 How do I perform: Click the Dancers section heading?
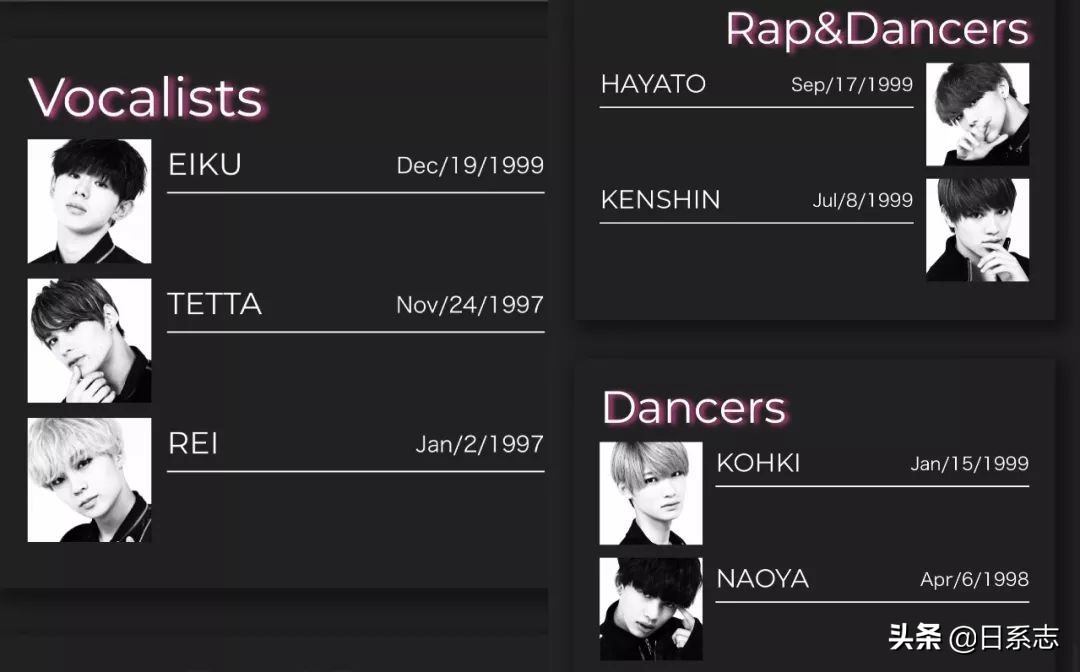[694, 408]
